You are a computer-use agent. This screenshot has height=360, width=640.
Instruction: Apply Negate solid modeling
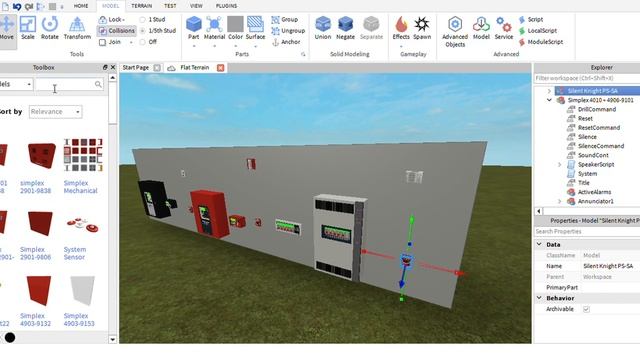point(345,29)
